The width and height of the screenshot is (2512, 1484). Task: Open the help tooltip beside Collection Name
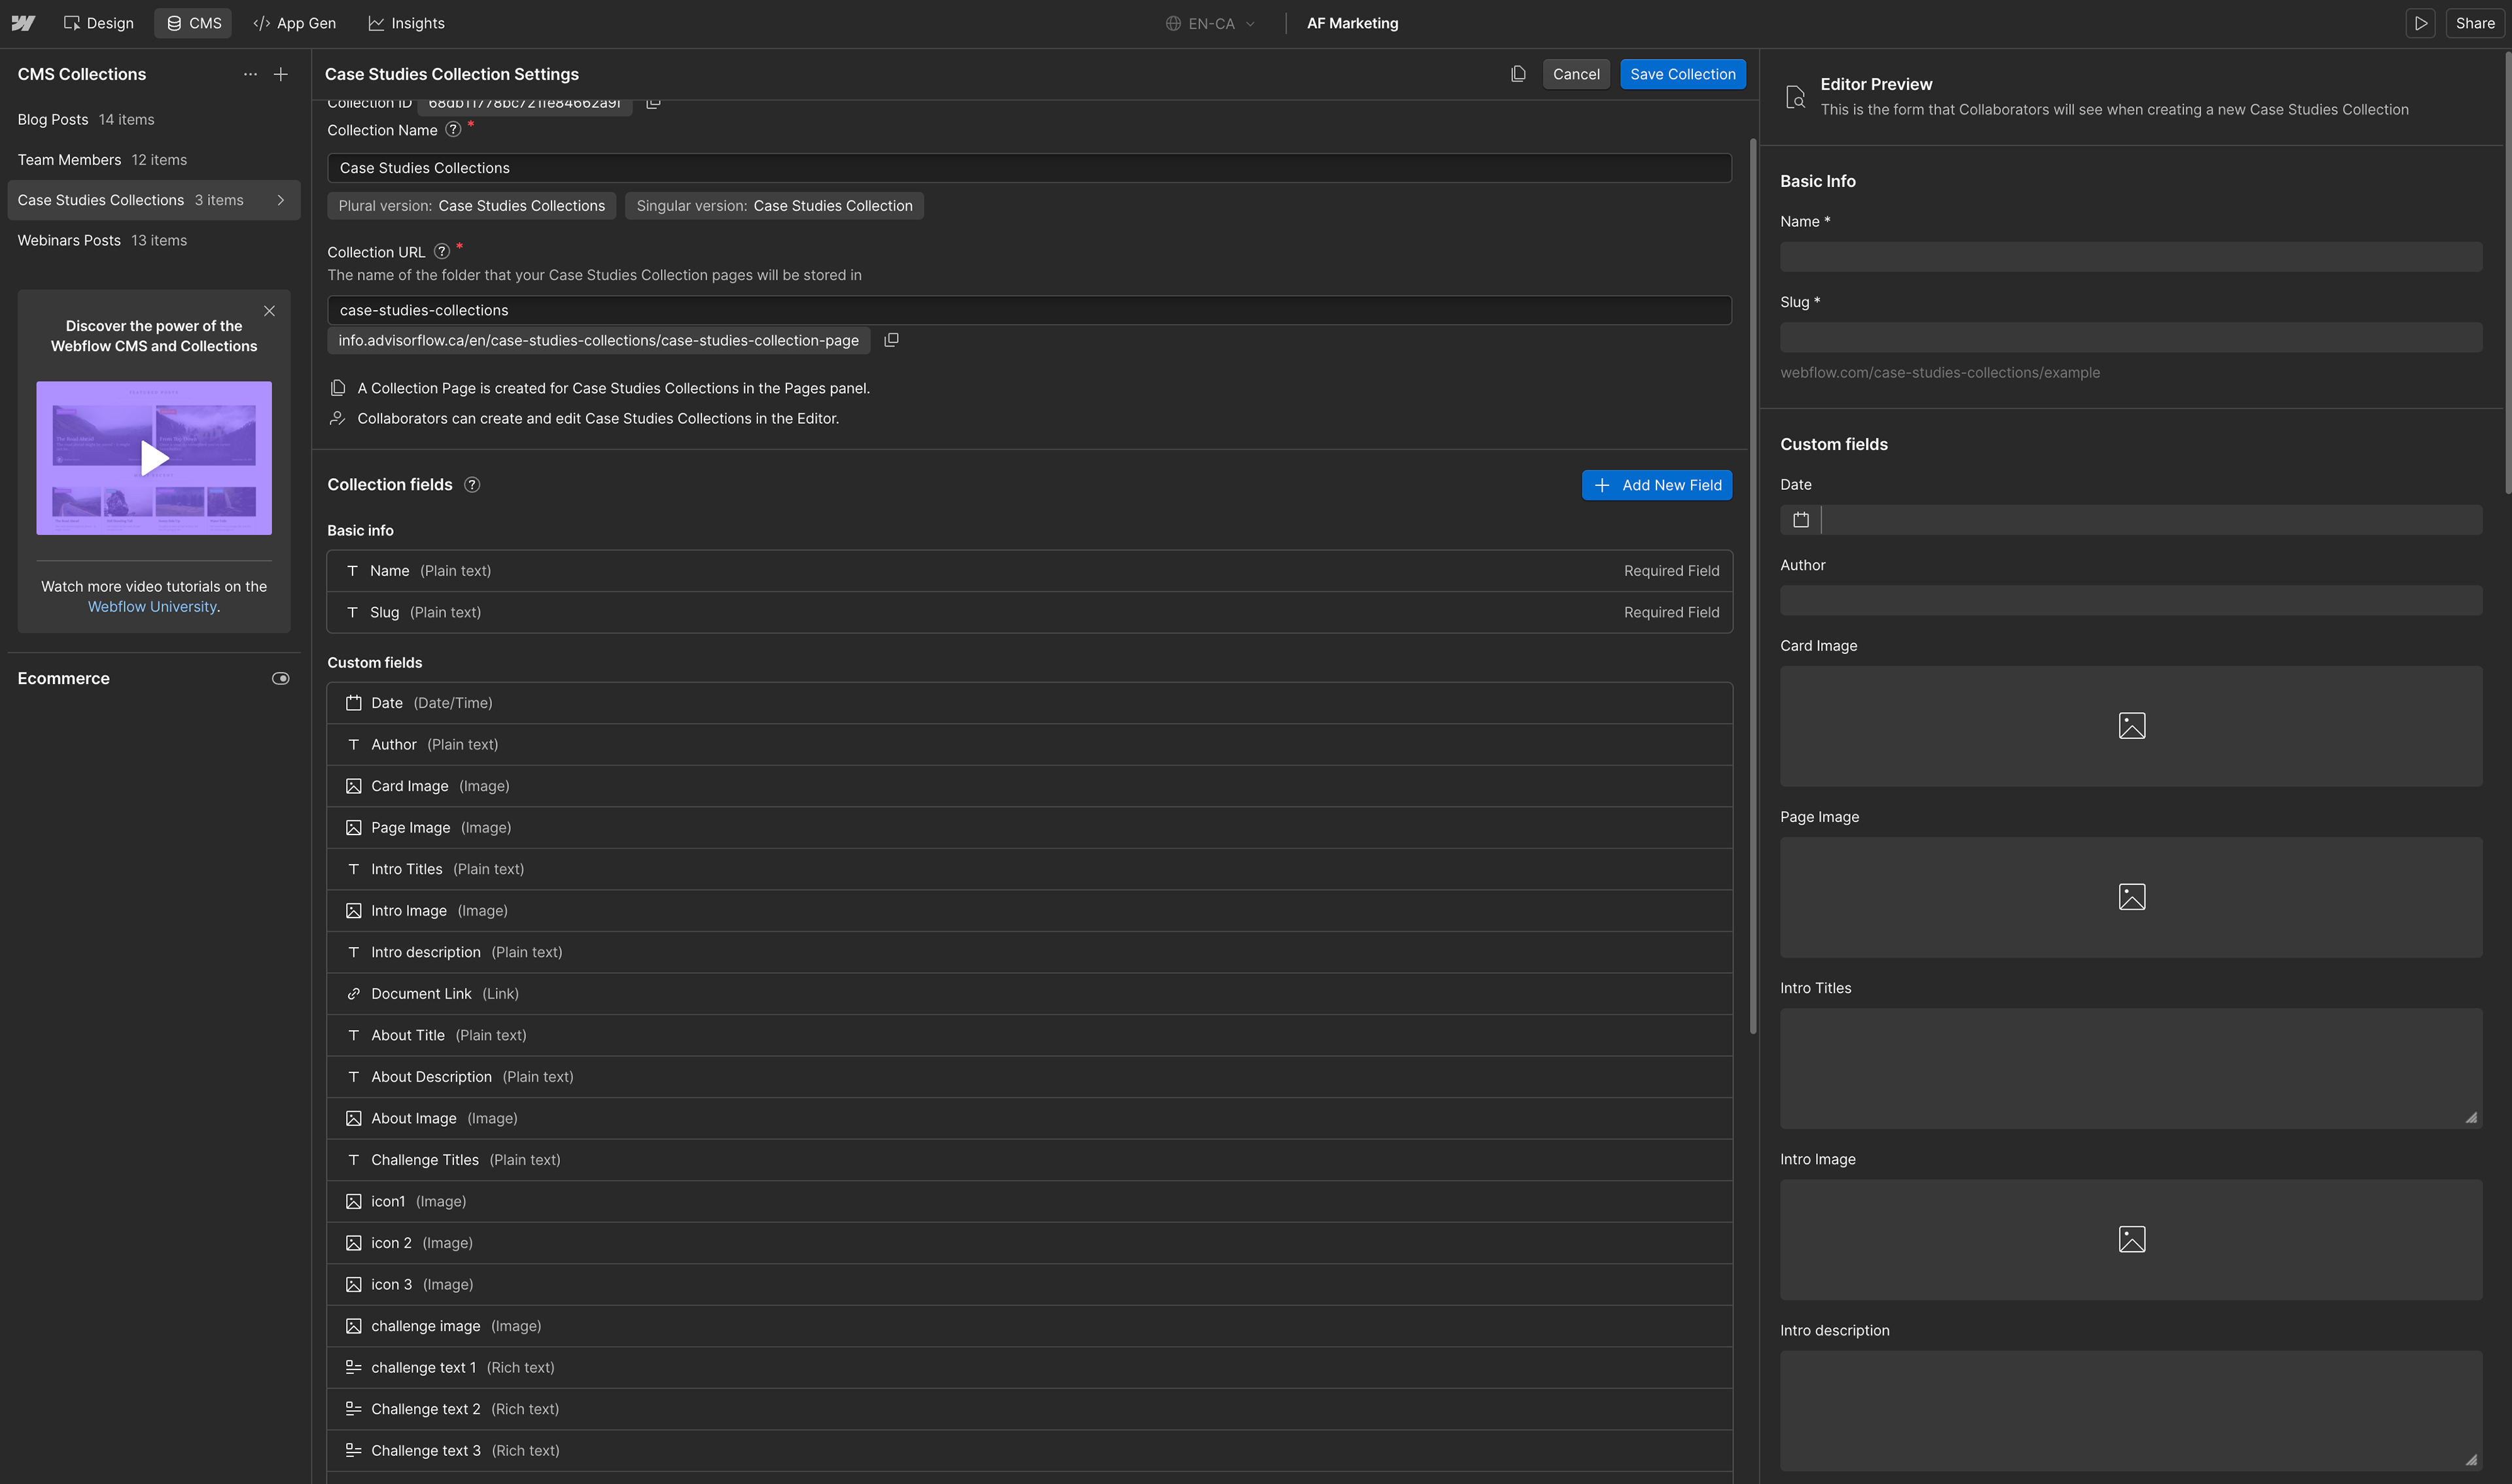[x=452, y=129]
